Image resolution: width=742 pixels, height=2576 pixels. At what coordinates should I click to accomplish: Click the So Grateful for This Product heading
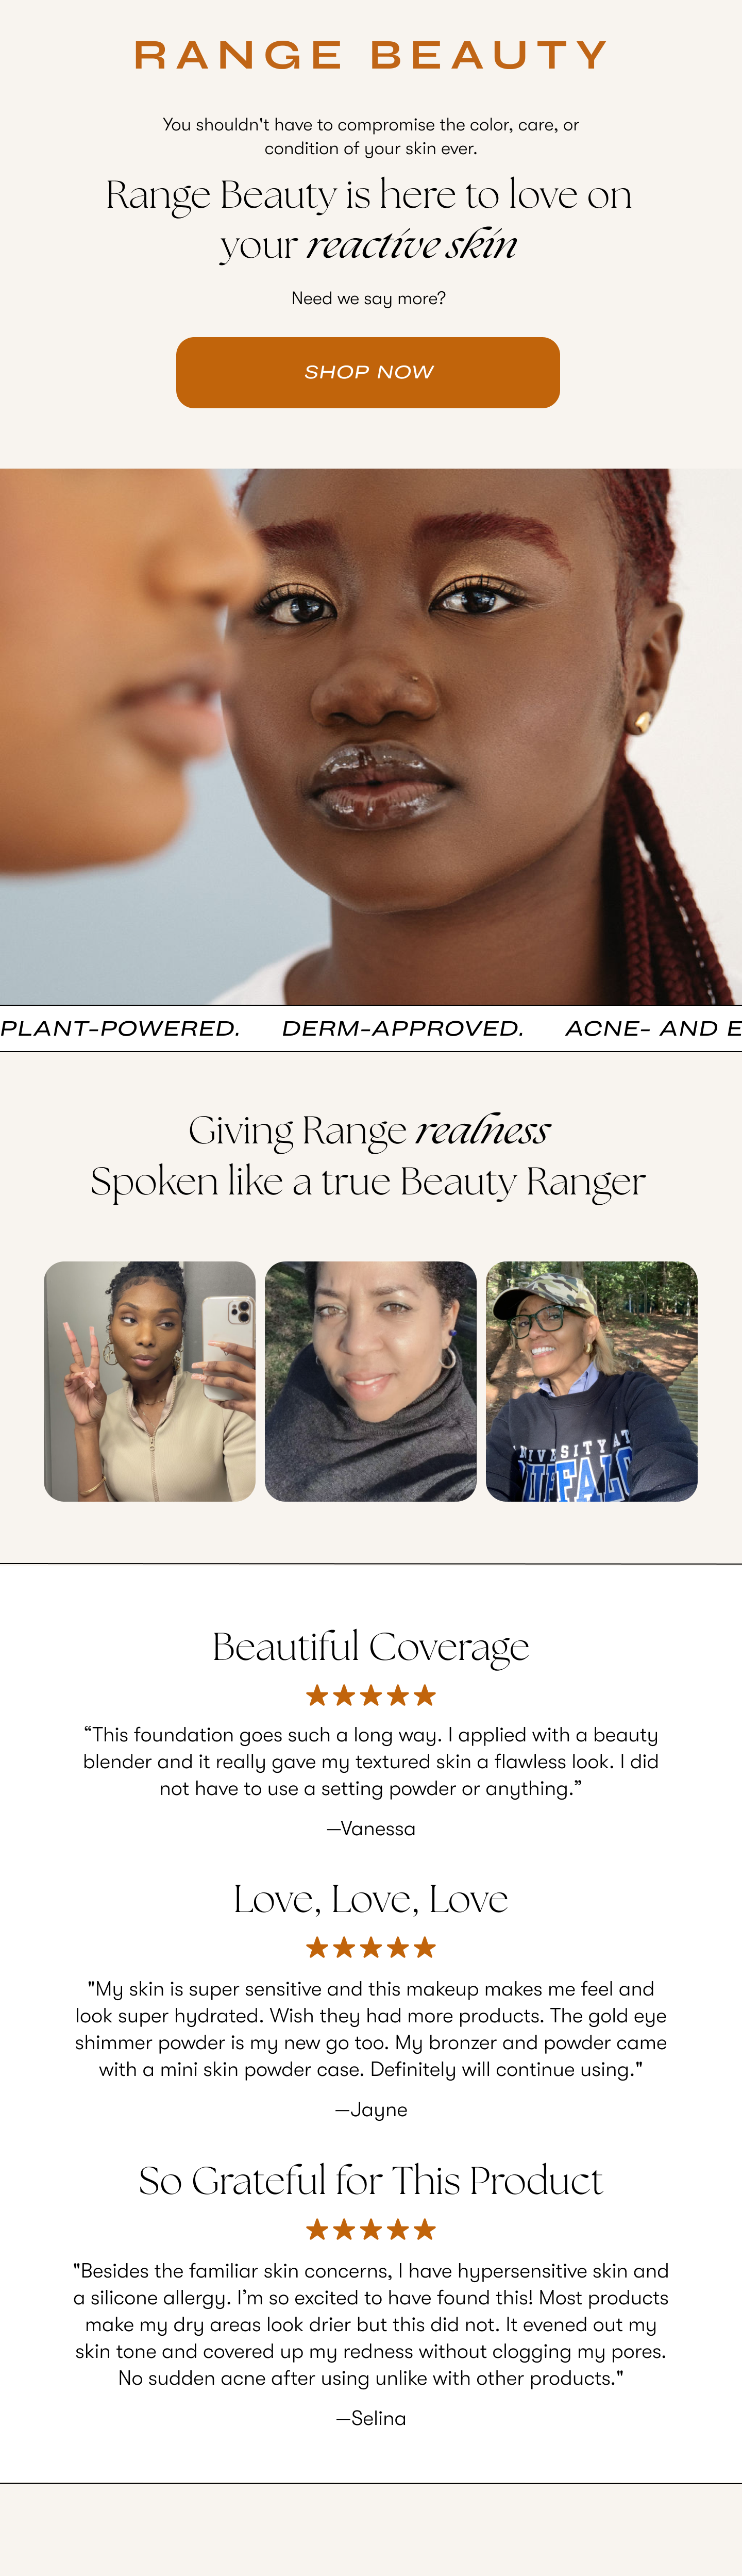(x=371, y=2180)
